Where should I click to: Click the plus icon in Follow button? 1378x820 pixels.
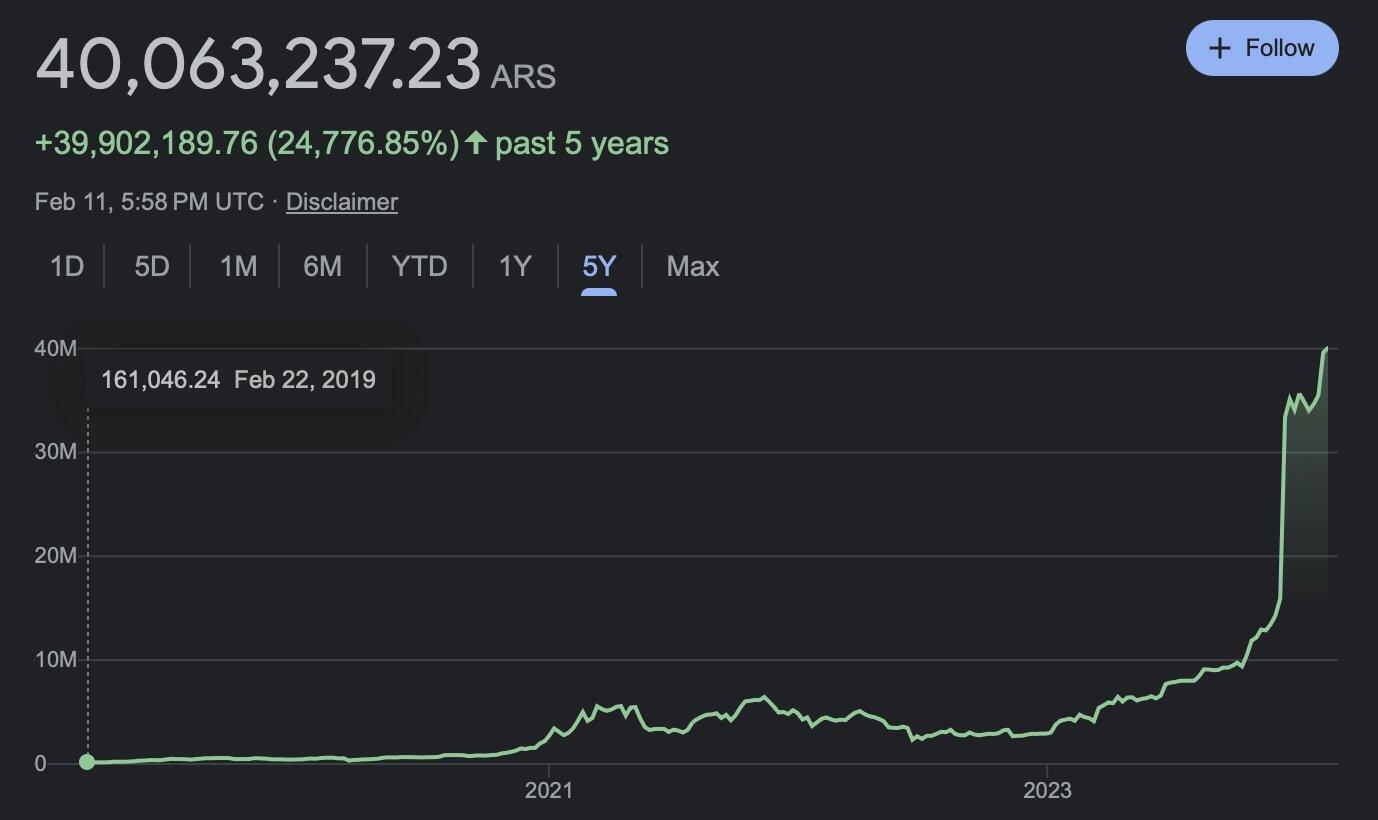1219,48
